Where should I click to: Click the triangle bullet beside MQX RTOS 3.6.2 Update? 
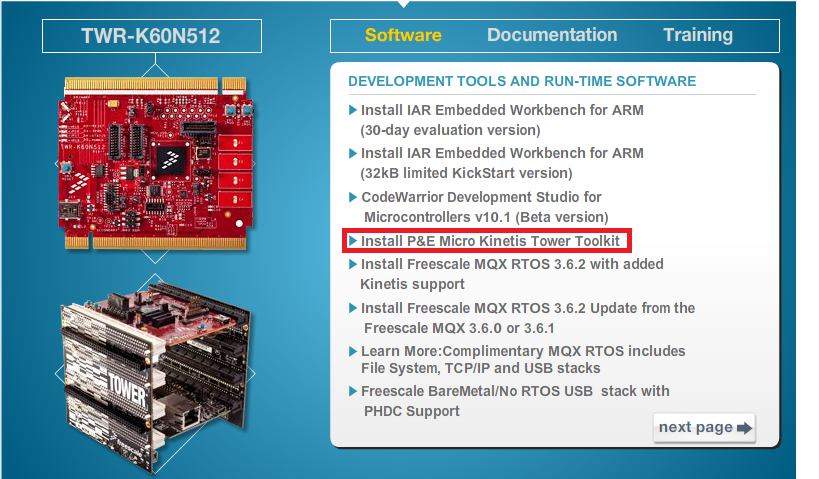(353, 308)
